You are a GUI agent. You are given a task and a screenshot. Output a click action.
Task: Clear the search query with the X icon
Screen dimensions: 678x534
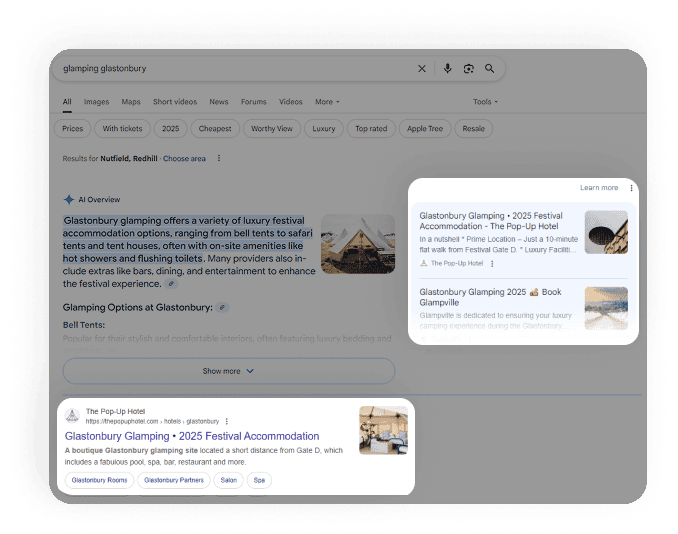421,69
